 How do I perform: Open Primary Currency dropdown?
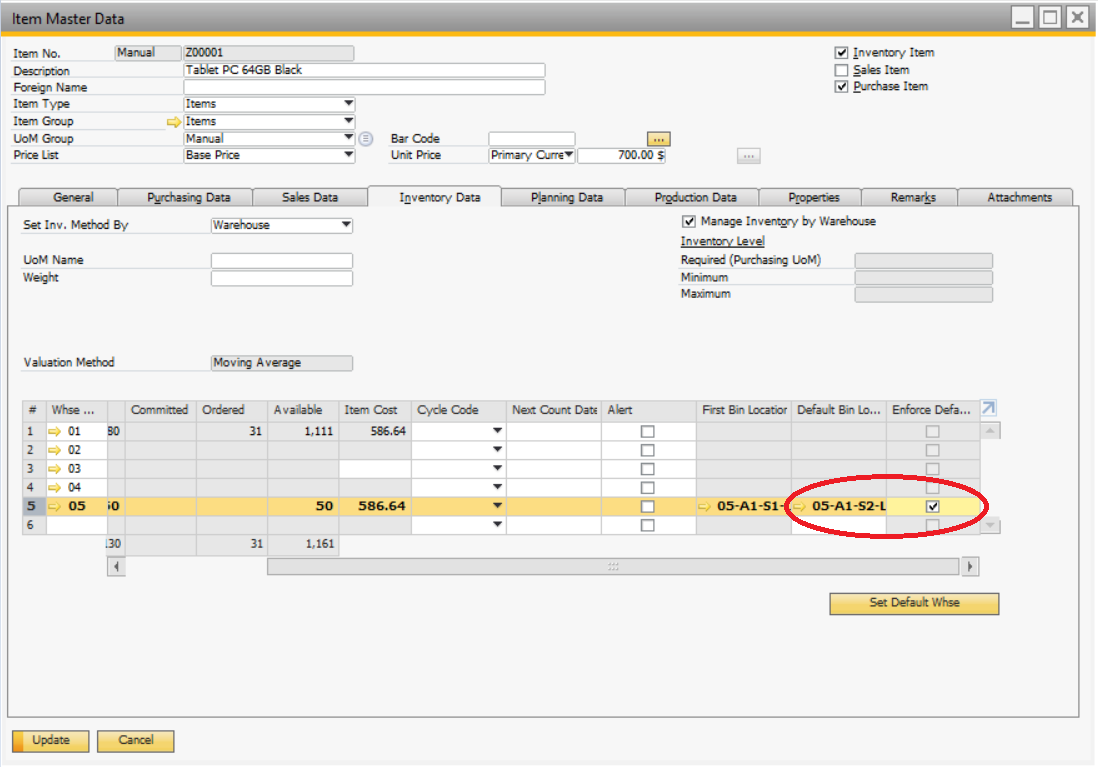coord(569,155)
